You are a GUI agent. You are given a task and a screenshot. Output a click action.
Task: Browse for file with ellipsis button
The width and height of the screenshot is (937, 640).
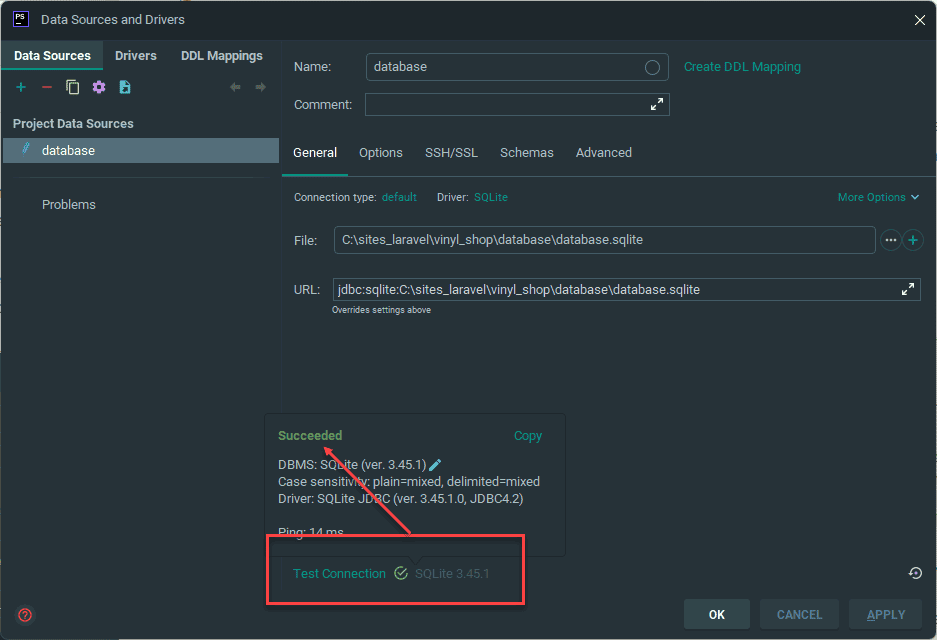[x=890, y=240]
